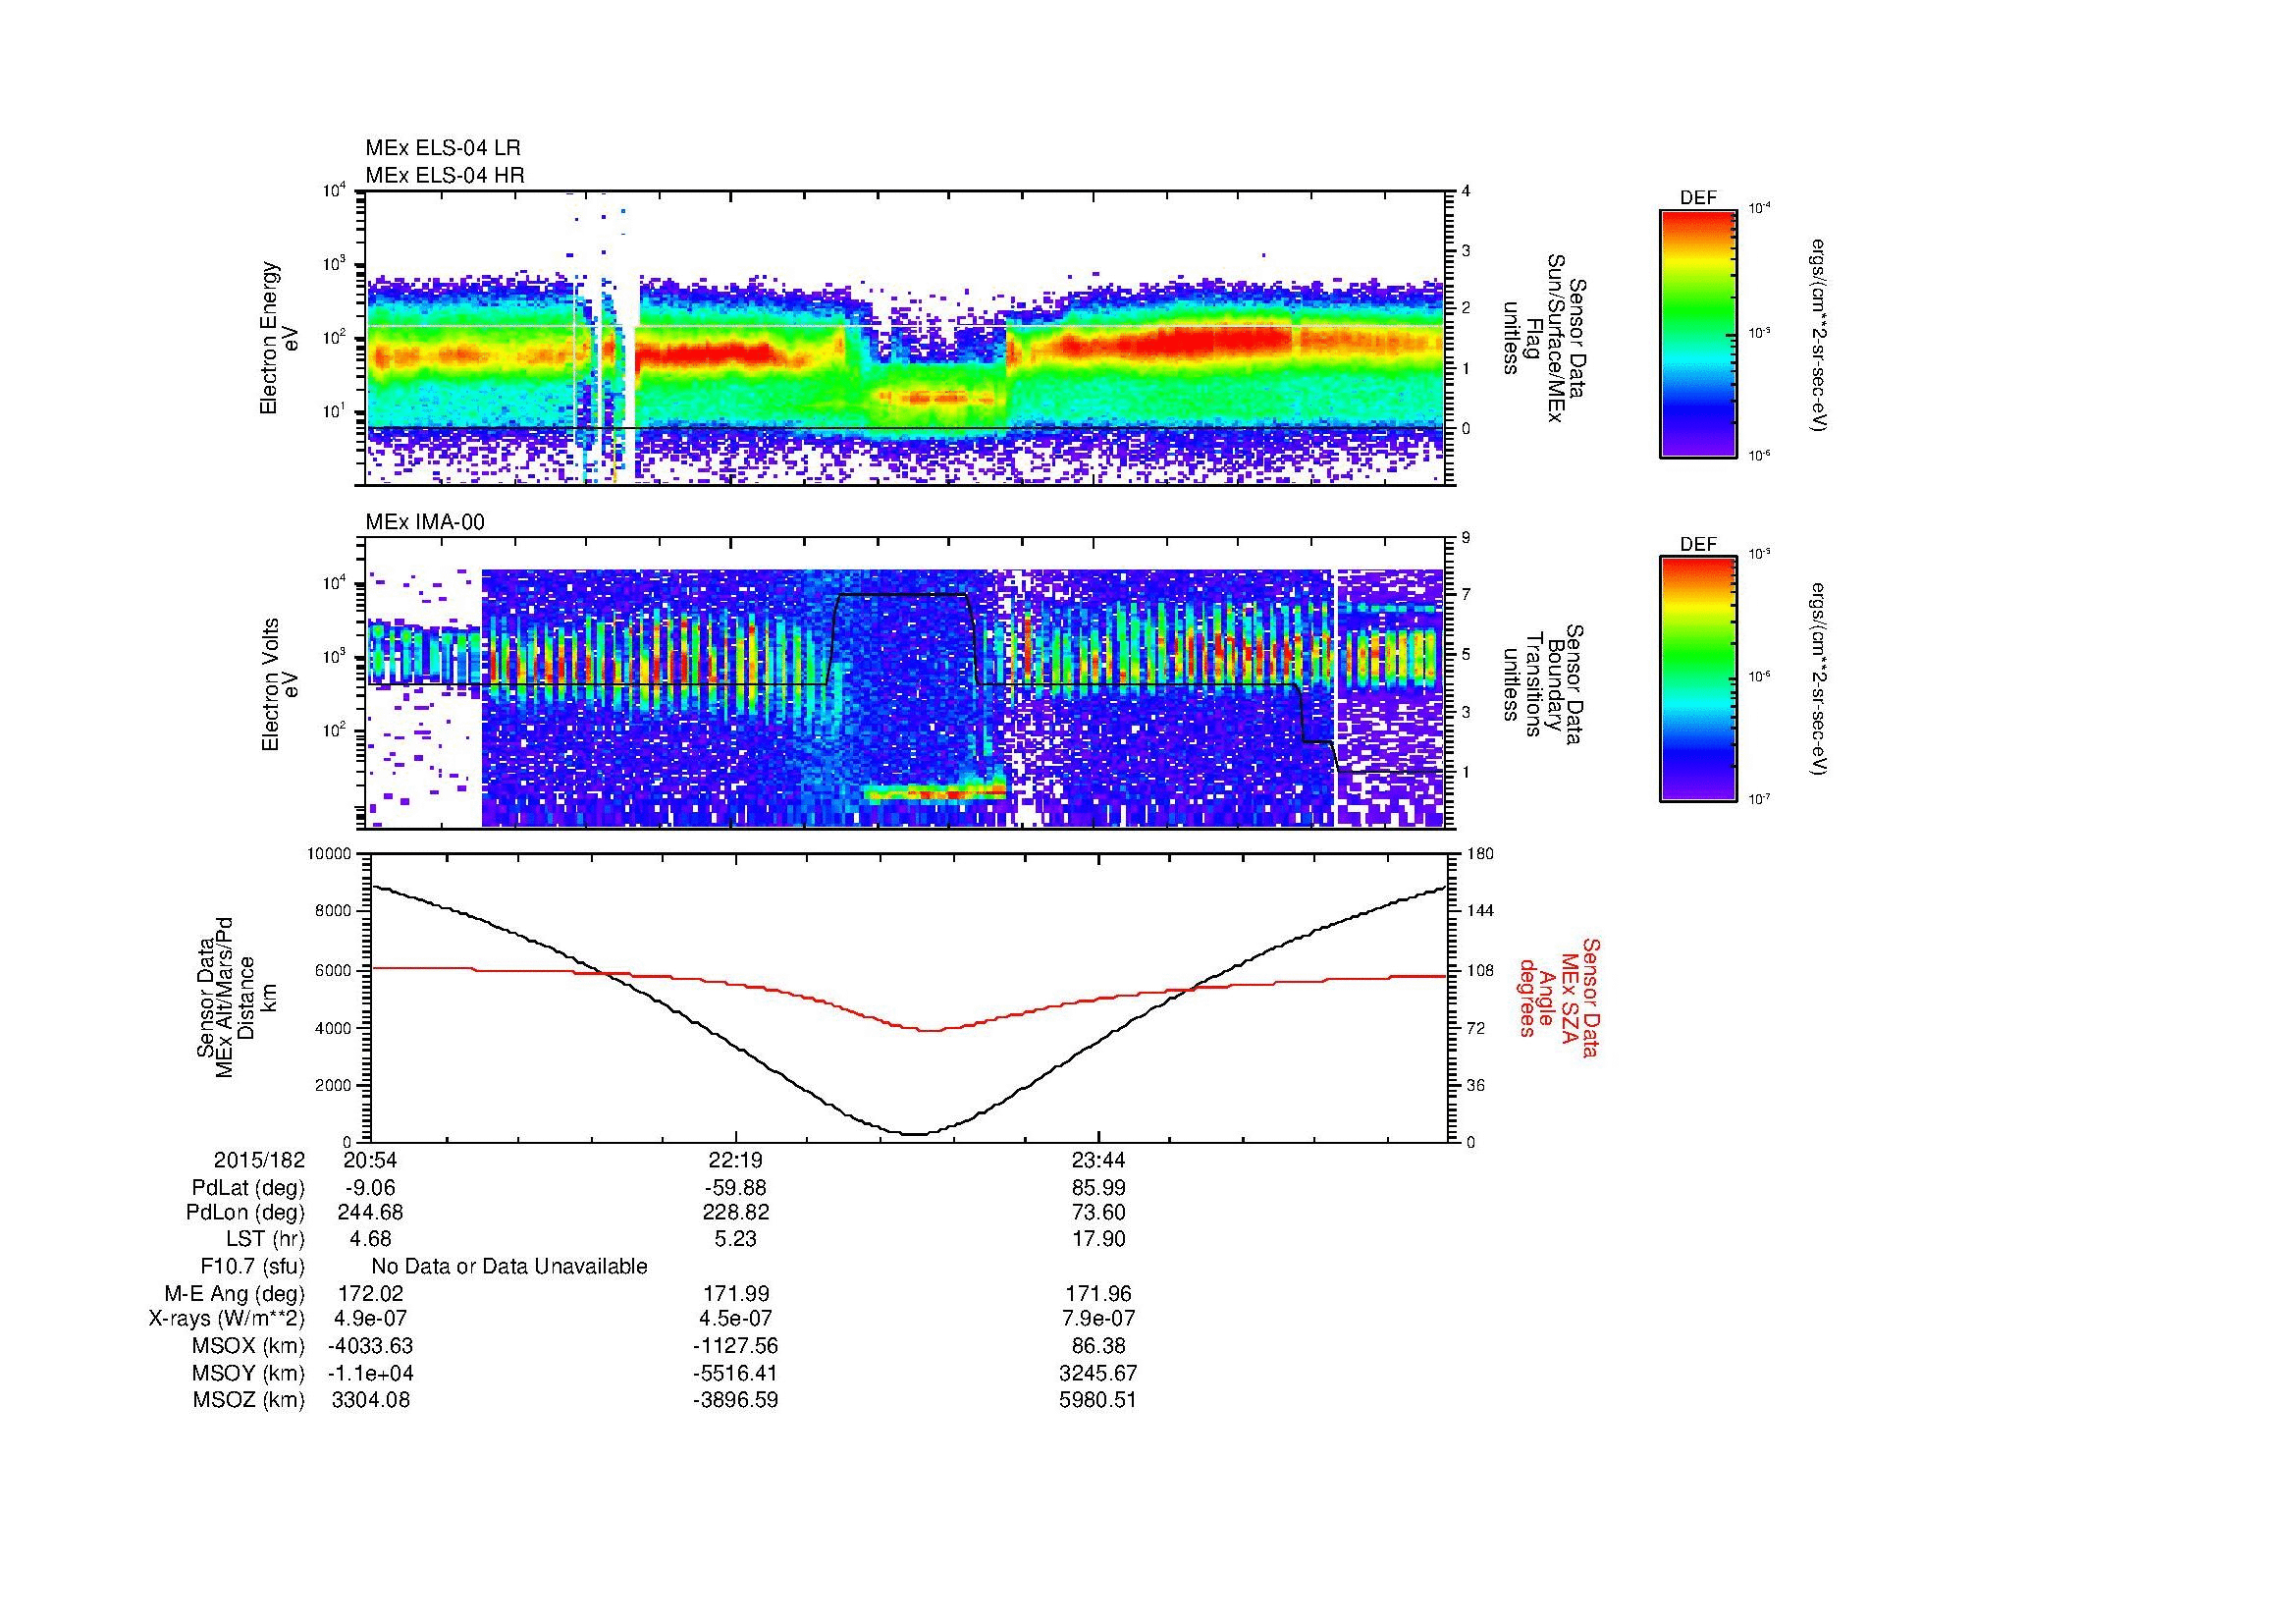Click the 'MSOX (km)' row label
Viewport: 2296px width, 1623px height.
[x=249, y=1346]
